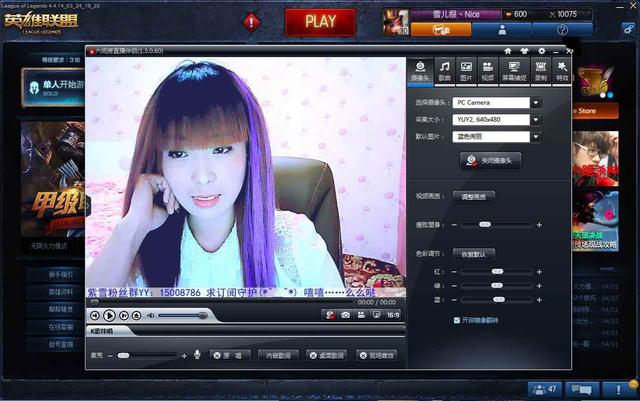Decrease red with its minus button
640x401 pixels.
(454, 272)
